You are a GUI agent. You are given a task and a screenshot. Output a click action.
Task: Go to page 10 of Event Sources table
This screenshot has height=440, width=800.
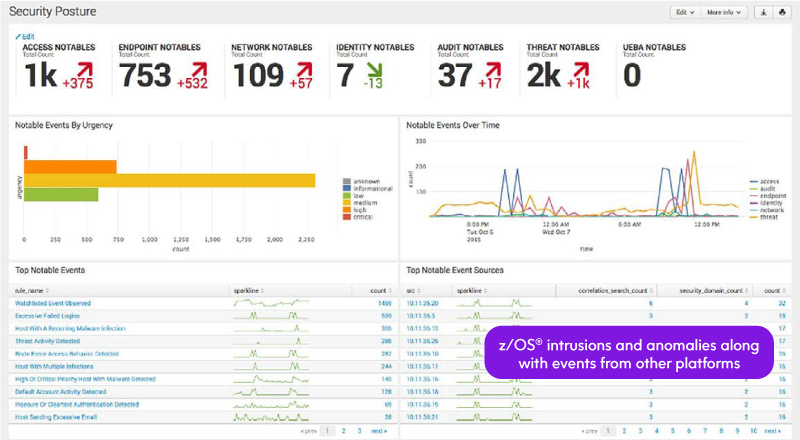pyautogui.click(x=754, y=431)
